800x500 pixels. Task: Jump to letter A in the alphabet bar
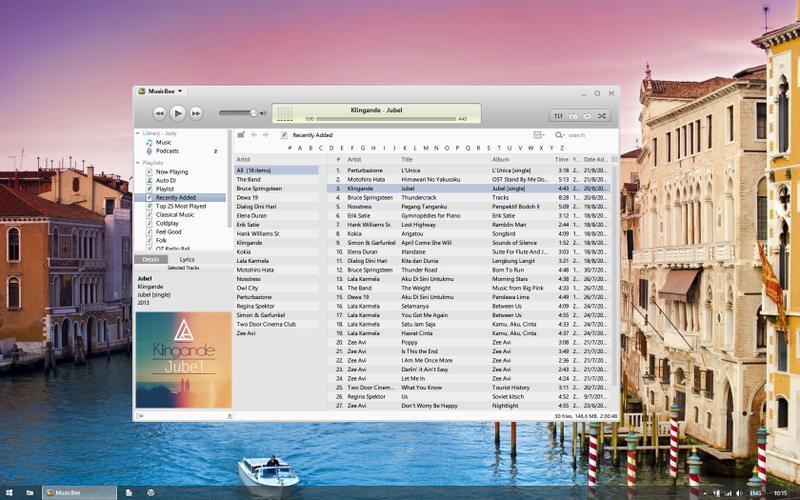299,148
